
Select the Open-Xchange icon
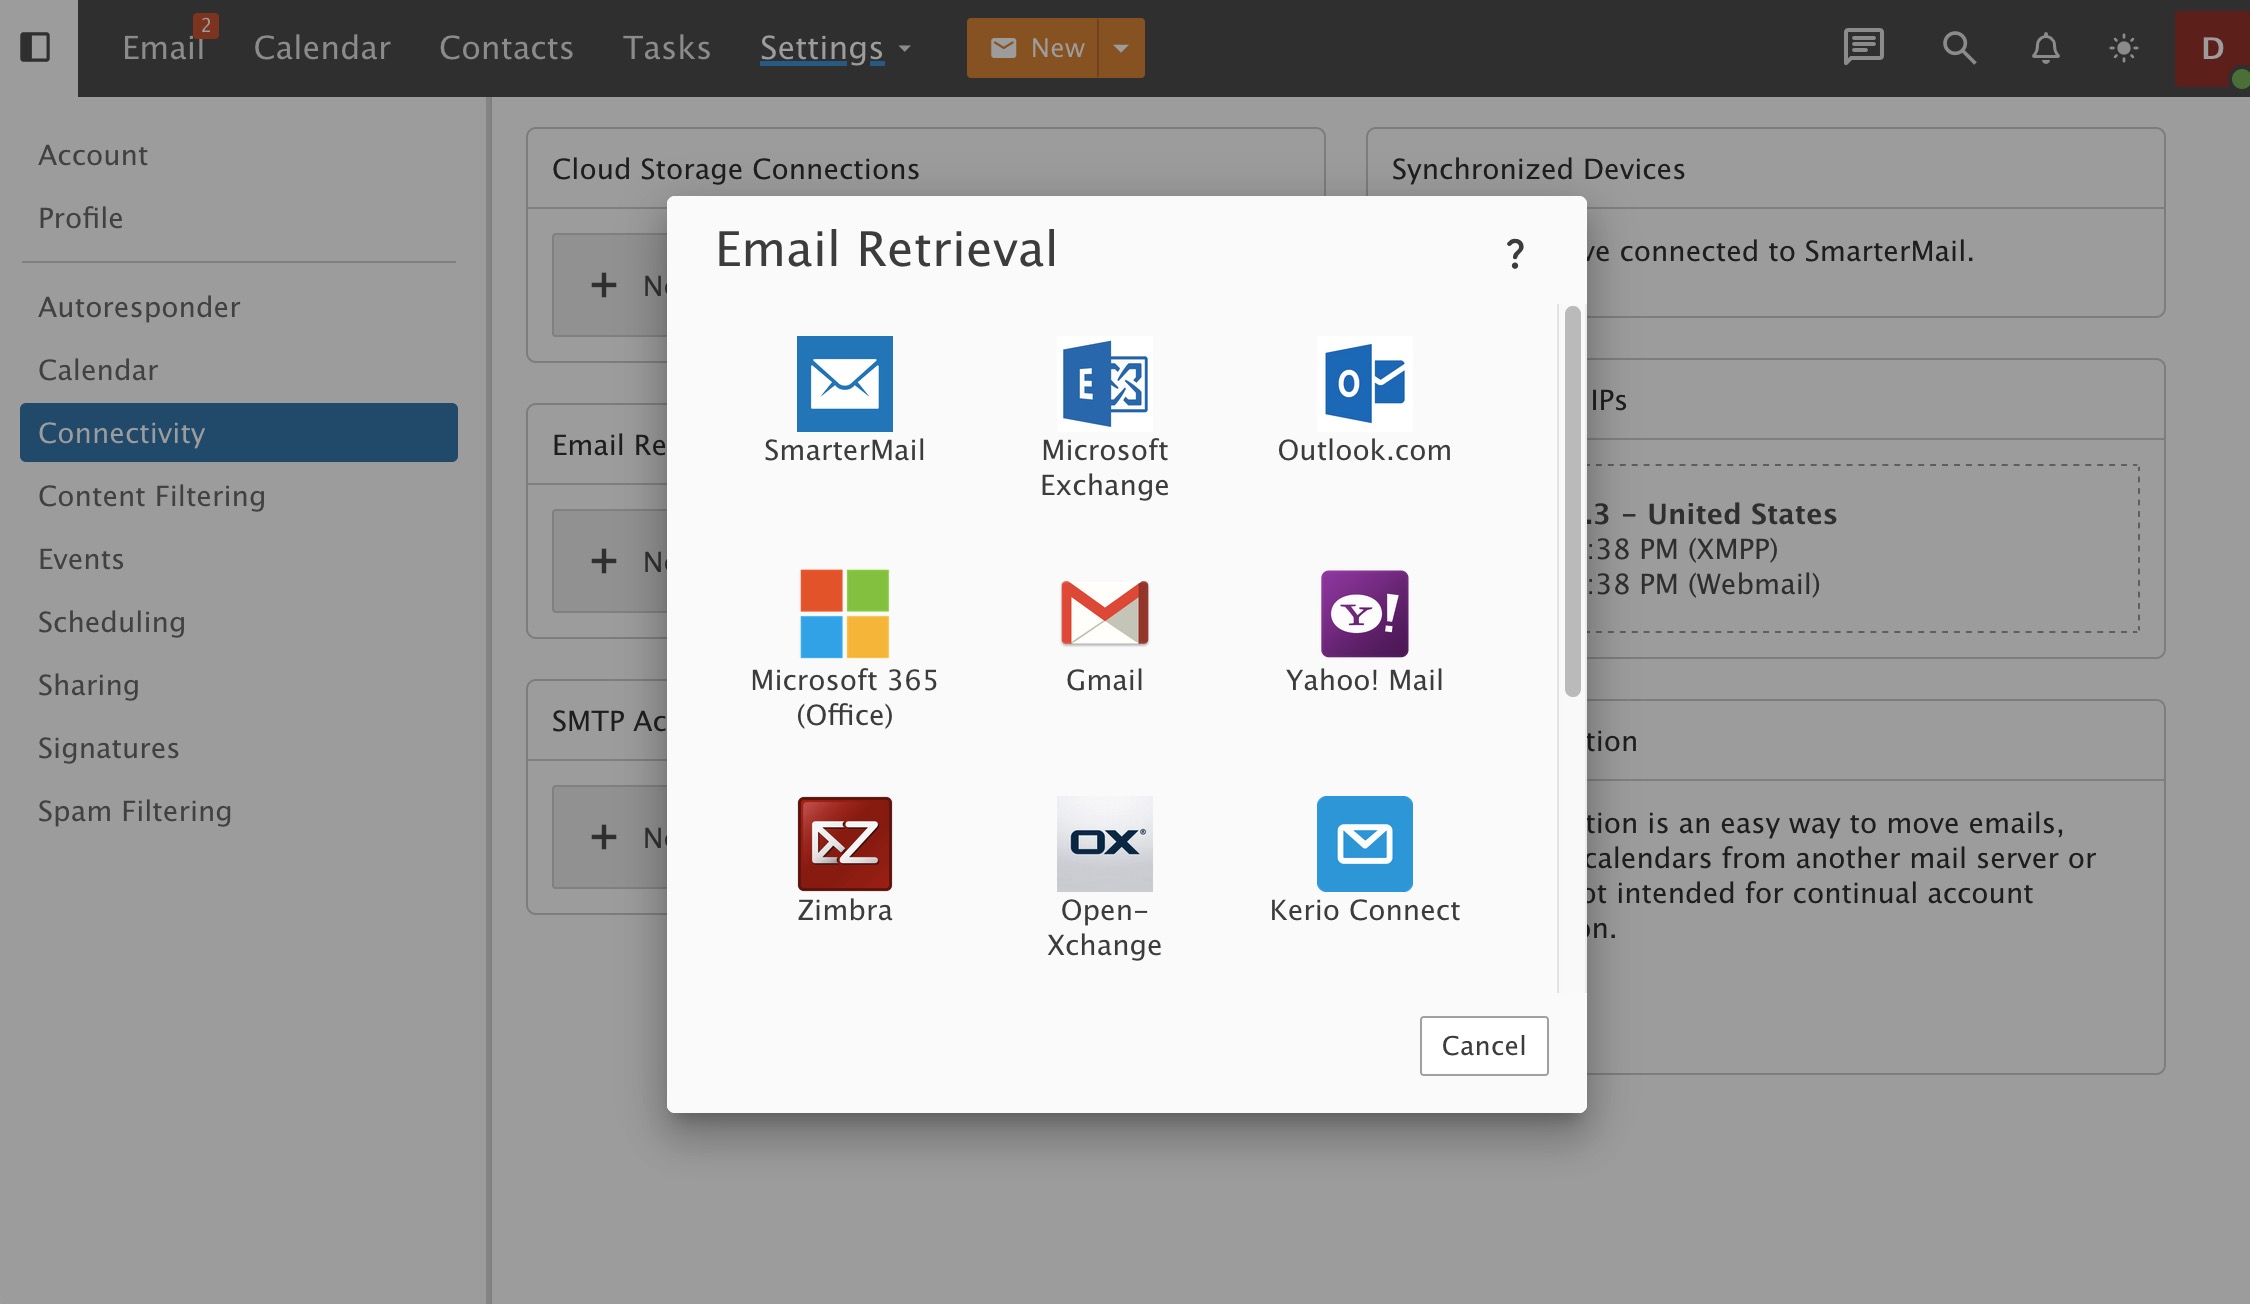coord(1104,843)
